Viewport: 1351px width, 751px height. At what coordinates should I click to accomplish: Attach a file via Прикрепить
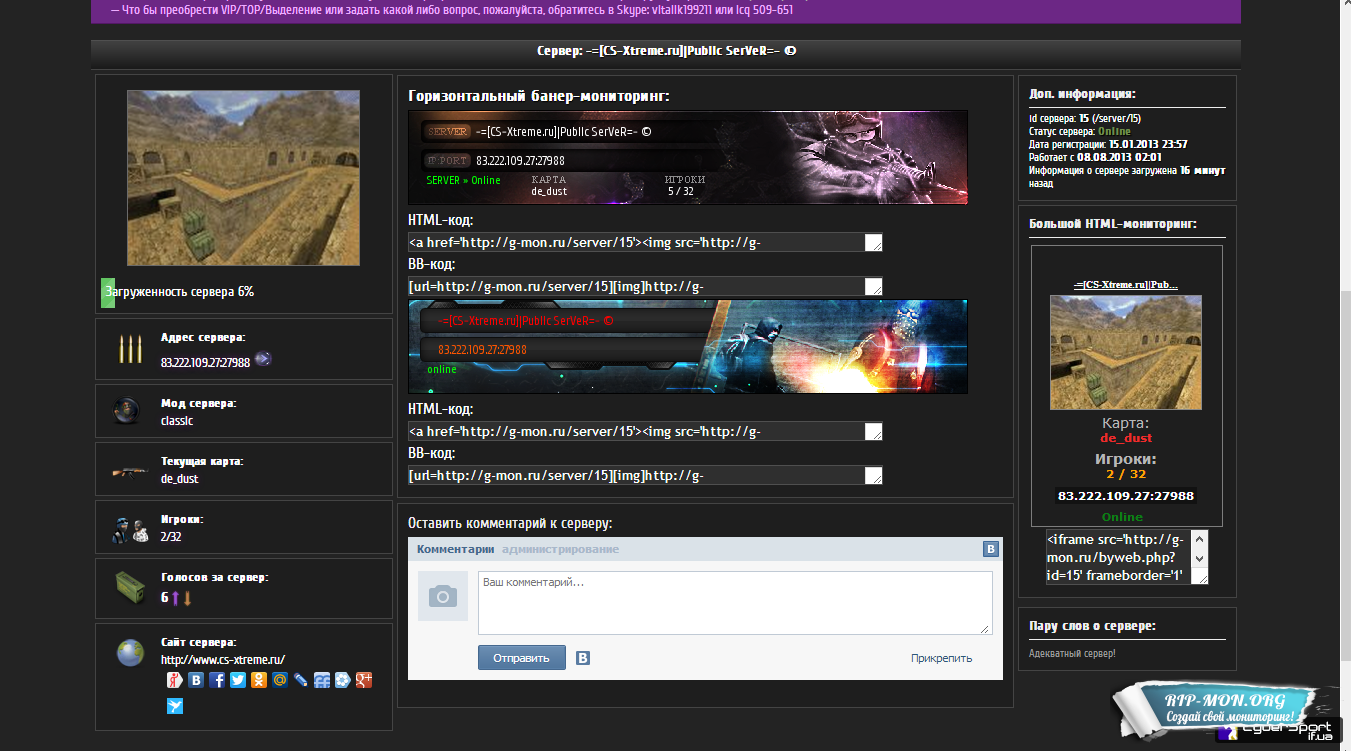click(941, 658)
